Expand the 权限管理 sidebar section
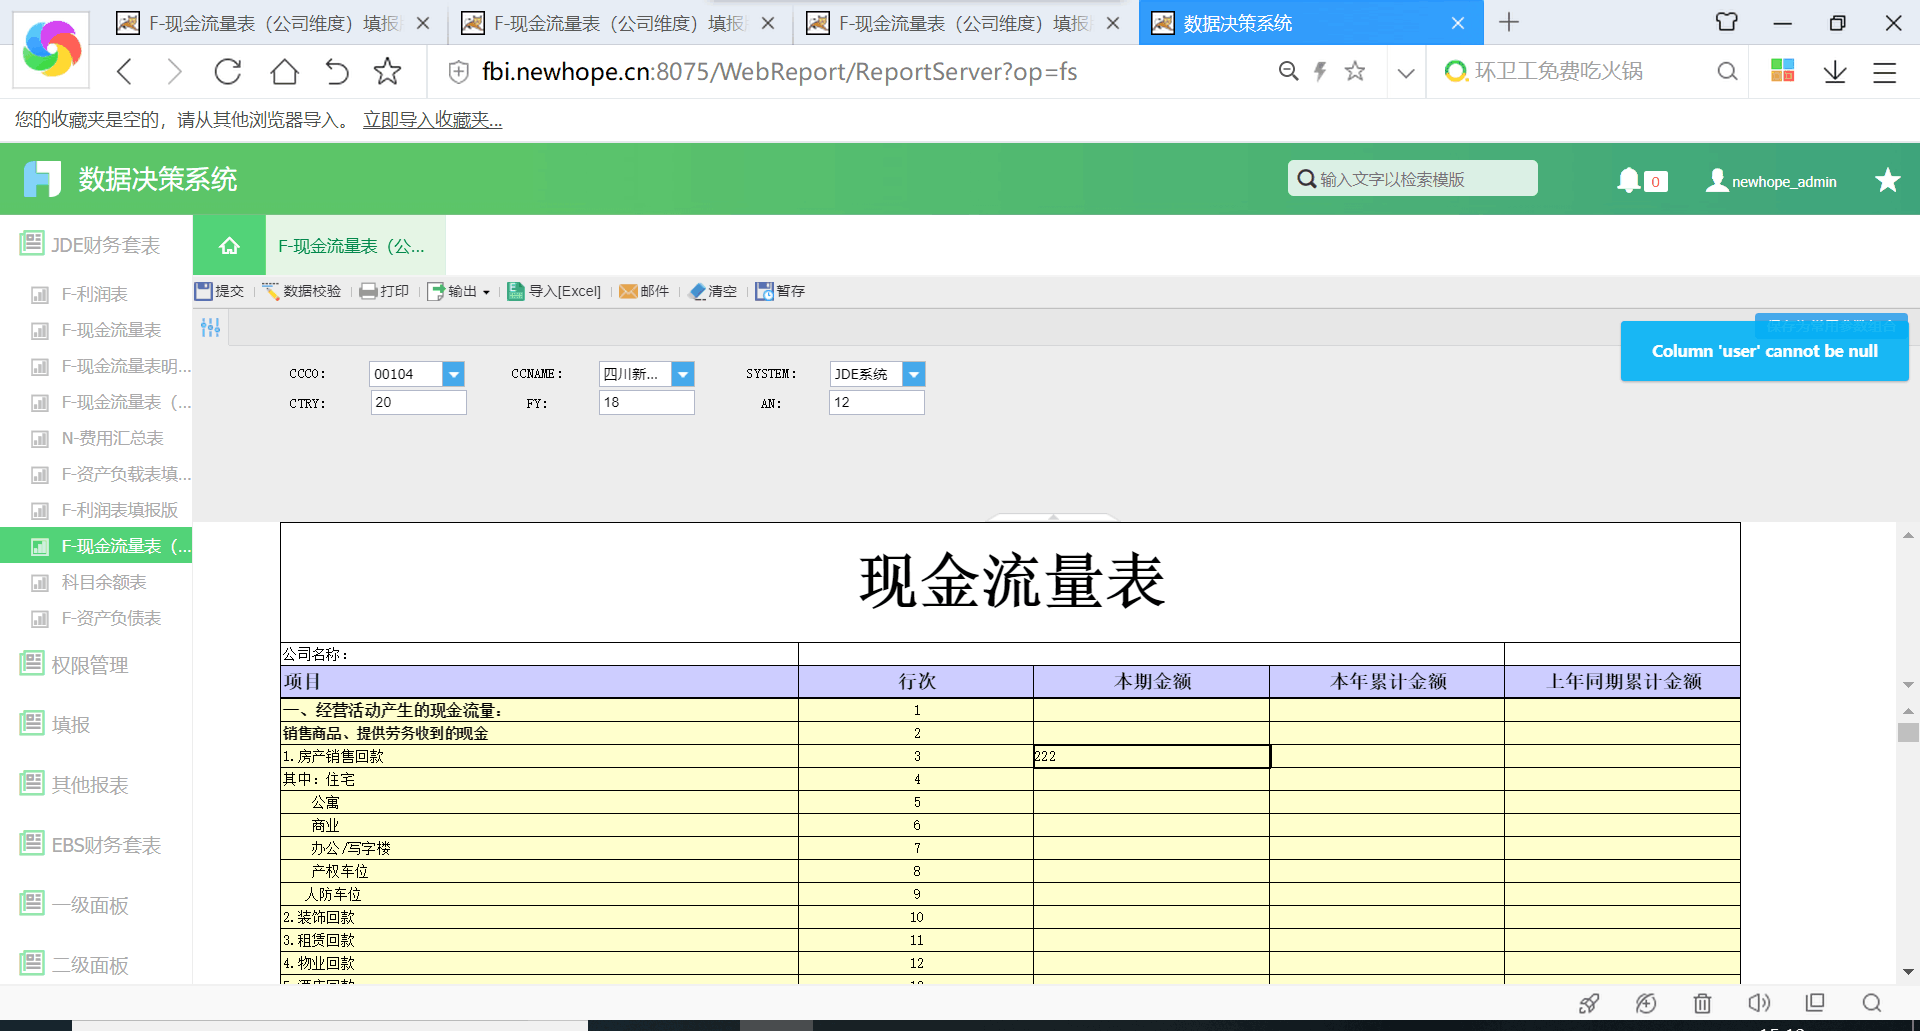This screenshot has height=1031, width=1920. pos(89,665)
